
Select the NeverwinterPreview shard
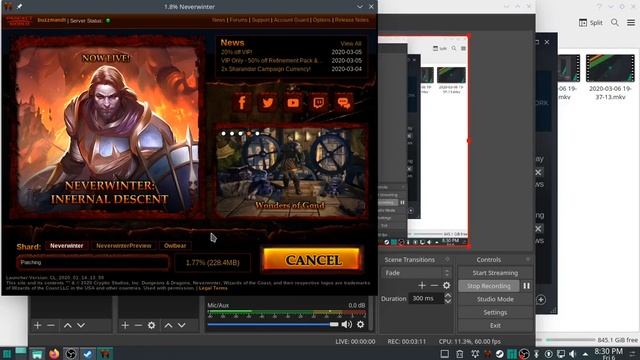point(124,246)
